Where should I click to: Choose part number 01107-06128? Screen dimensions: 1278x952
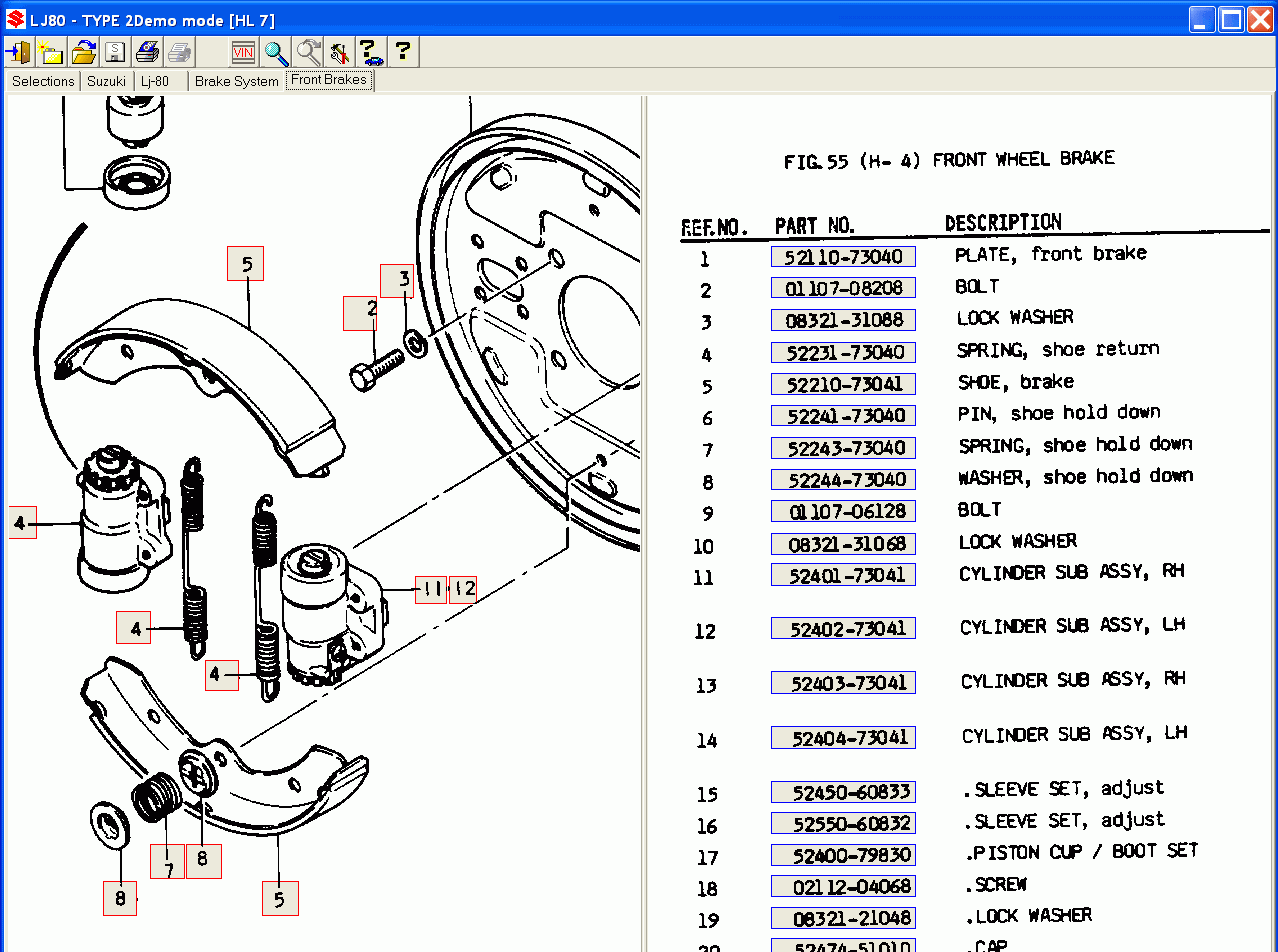843,511
